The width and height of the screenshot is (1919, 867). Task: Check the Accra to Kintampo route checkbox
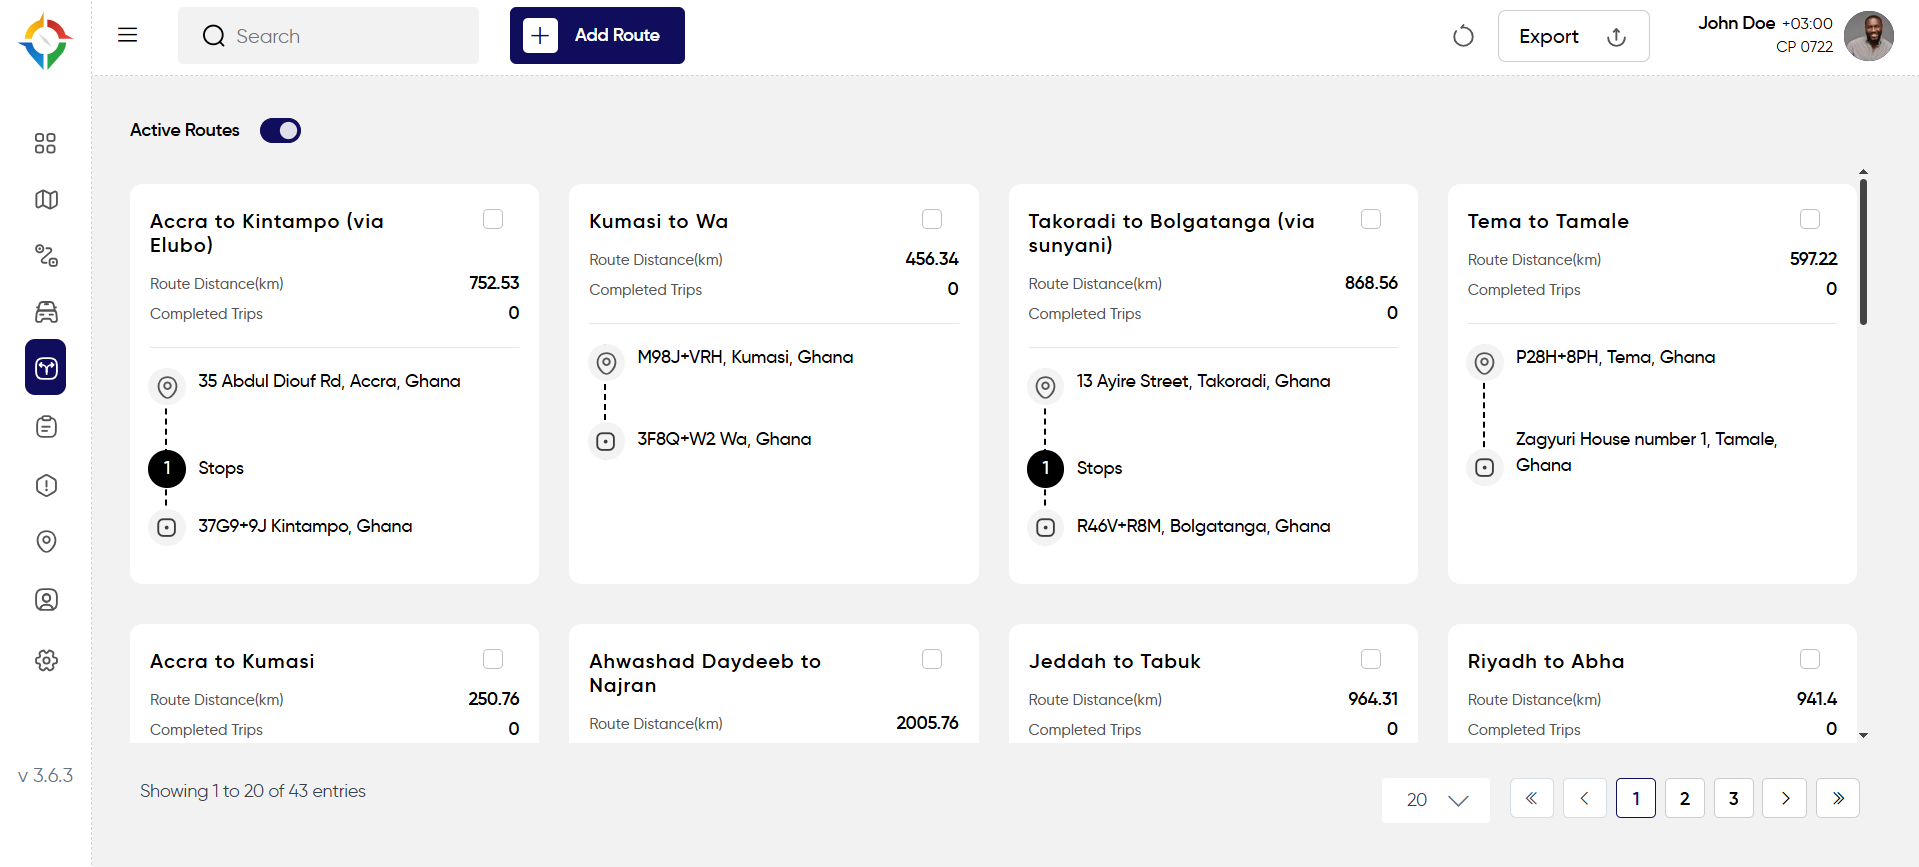pyautogui.click(x=493, y=219)
